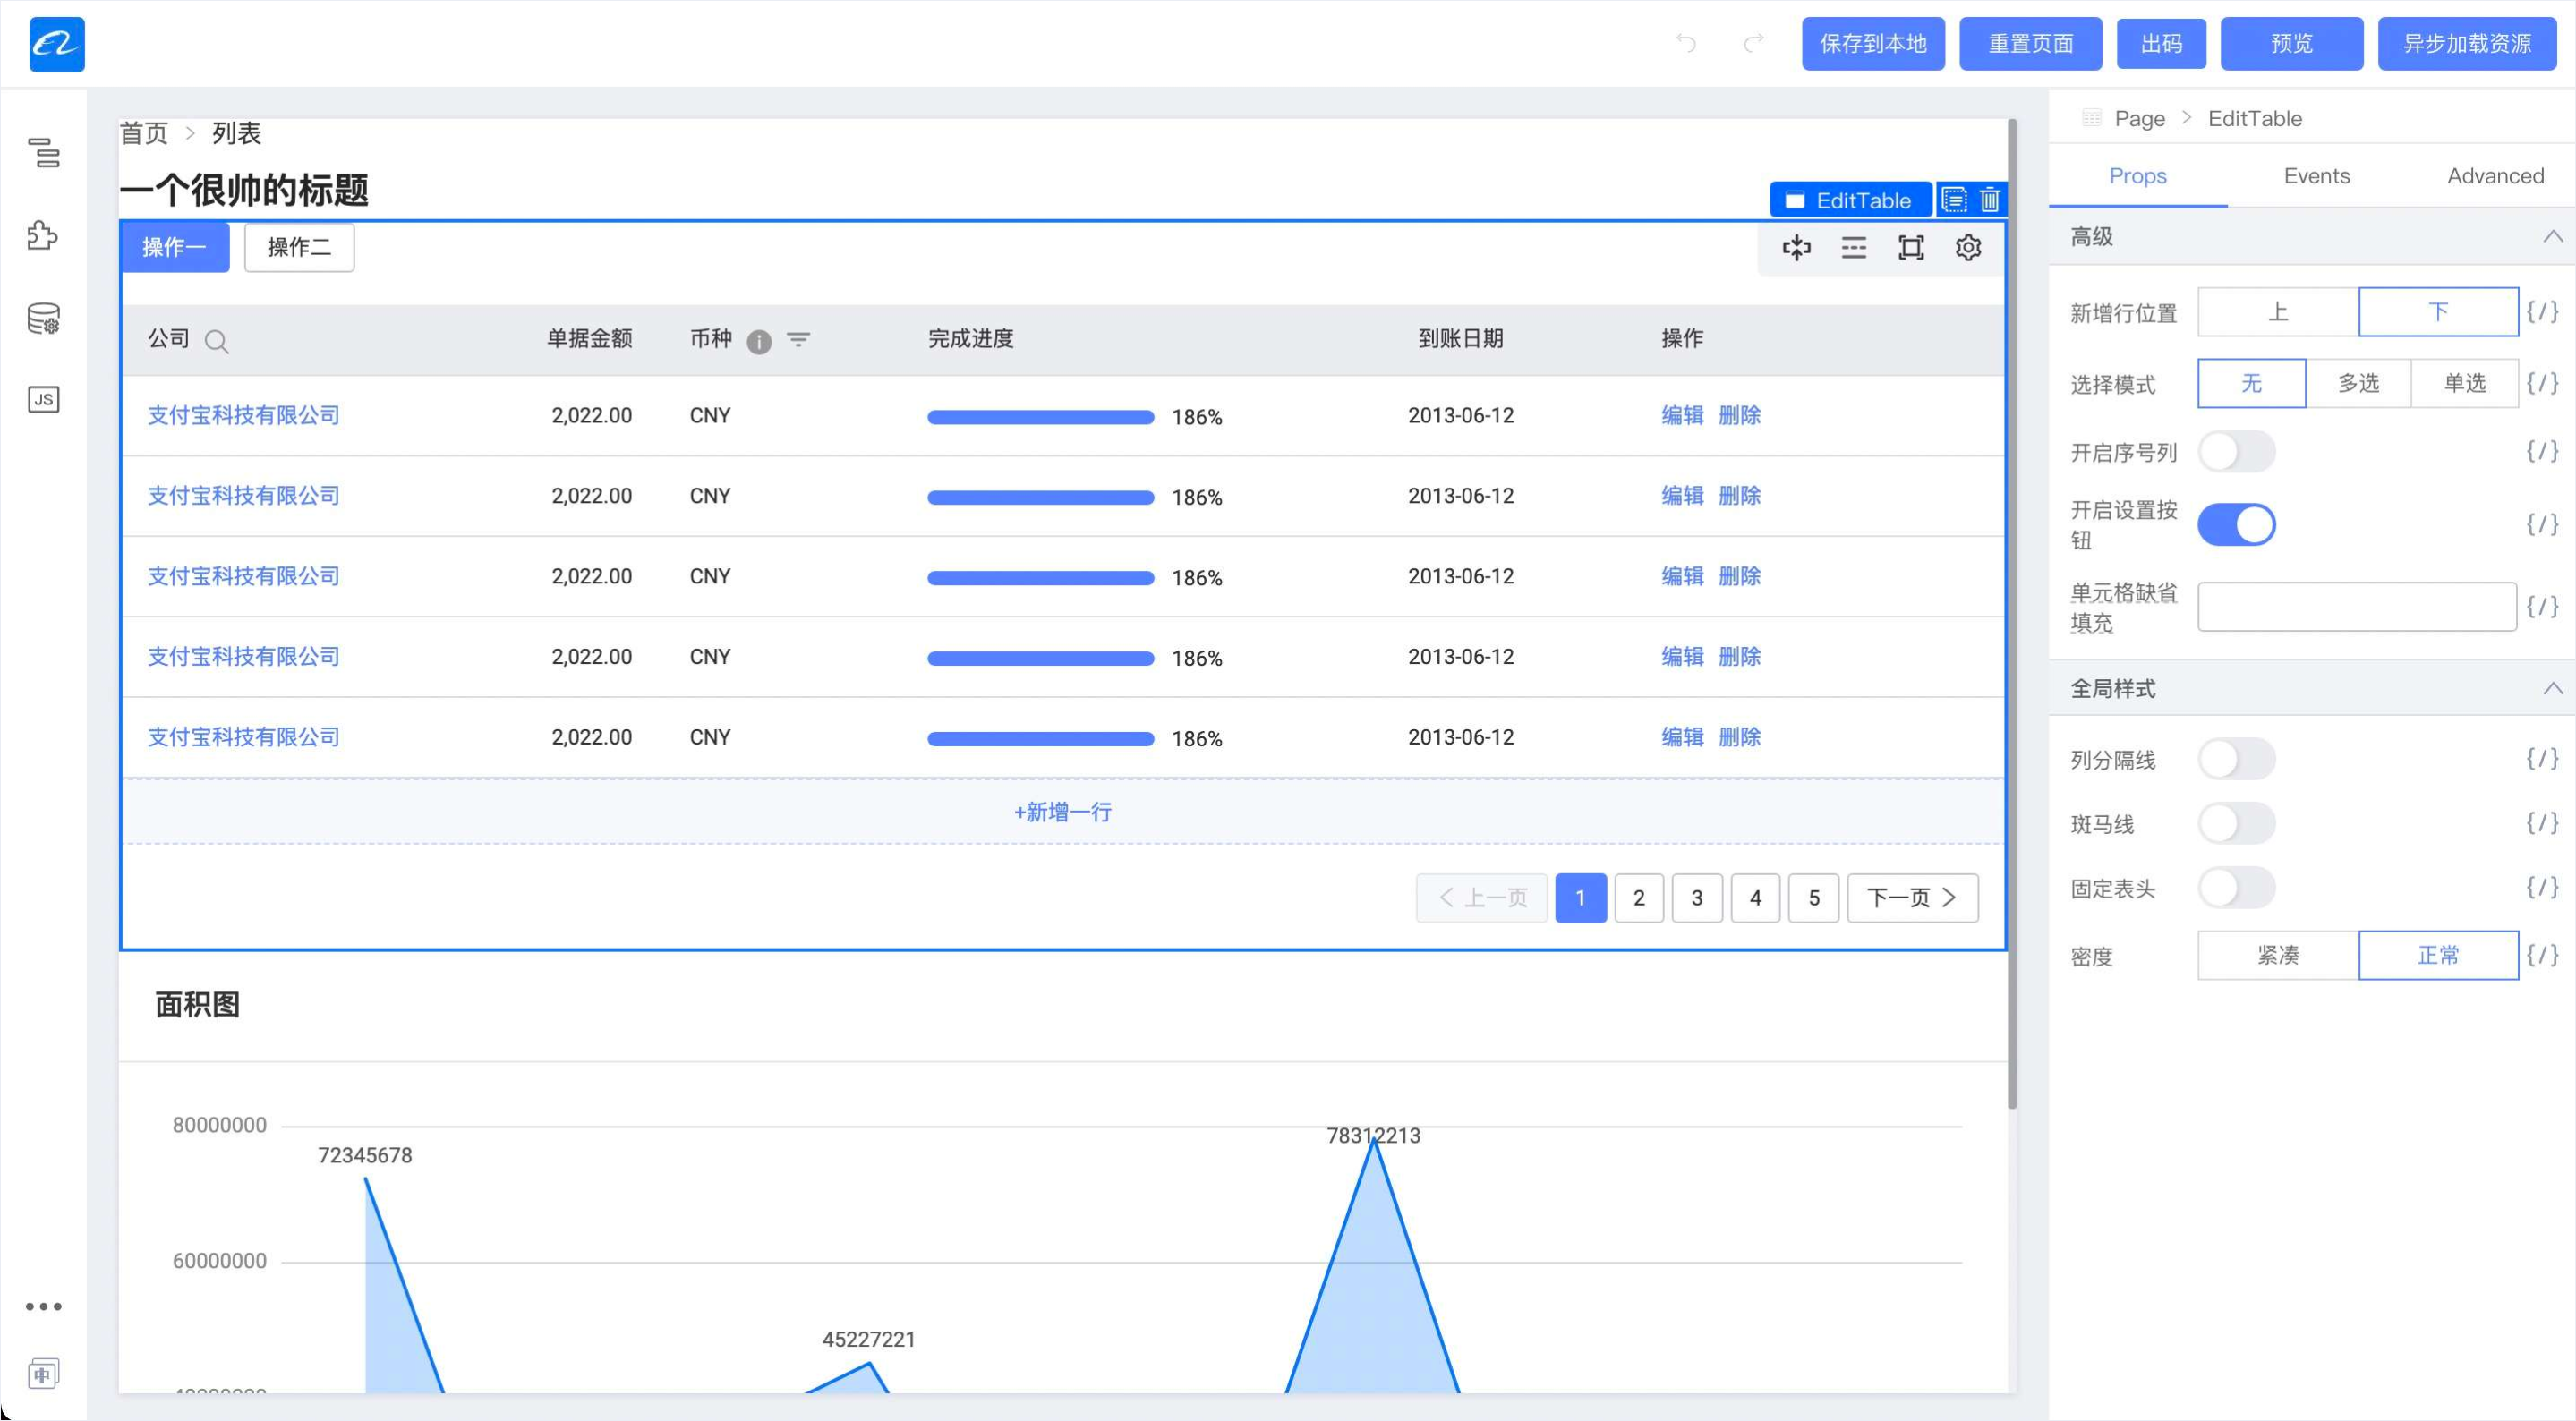2576x1421 pixels.
Task: Click the plugin puzzle icon in sidebar
Action: tap(43, 237)
